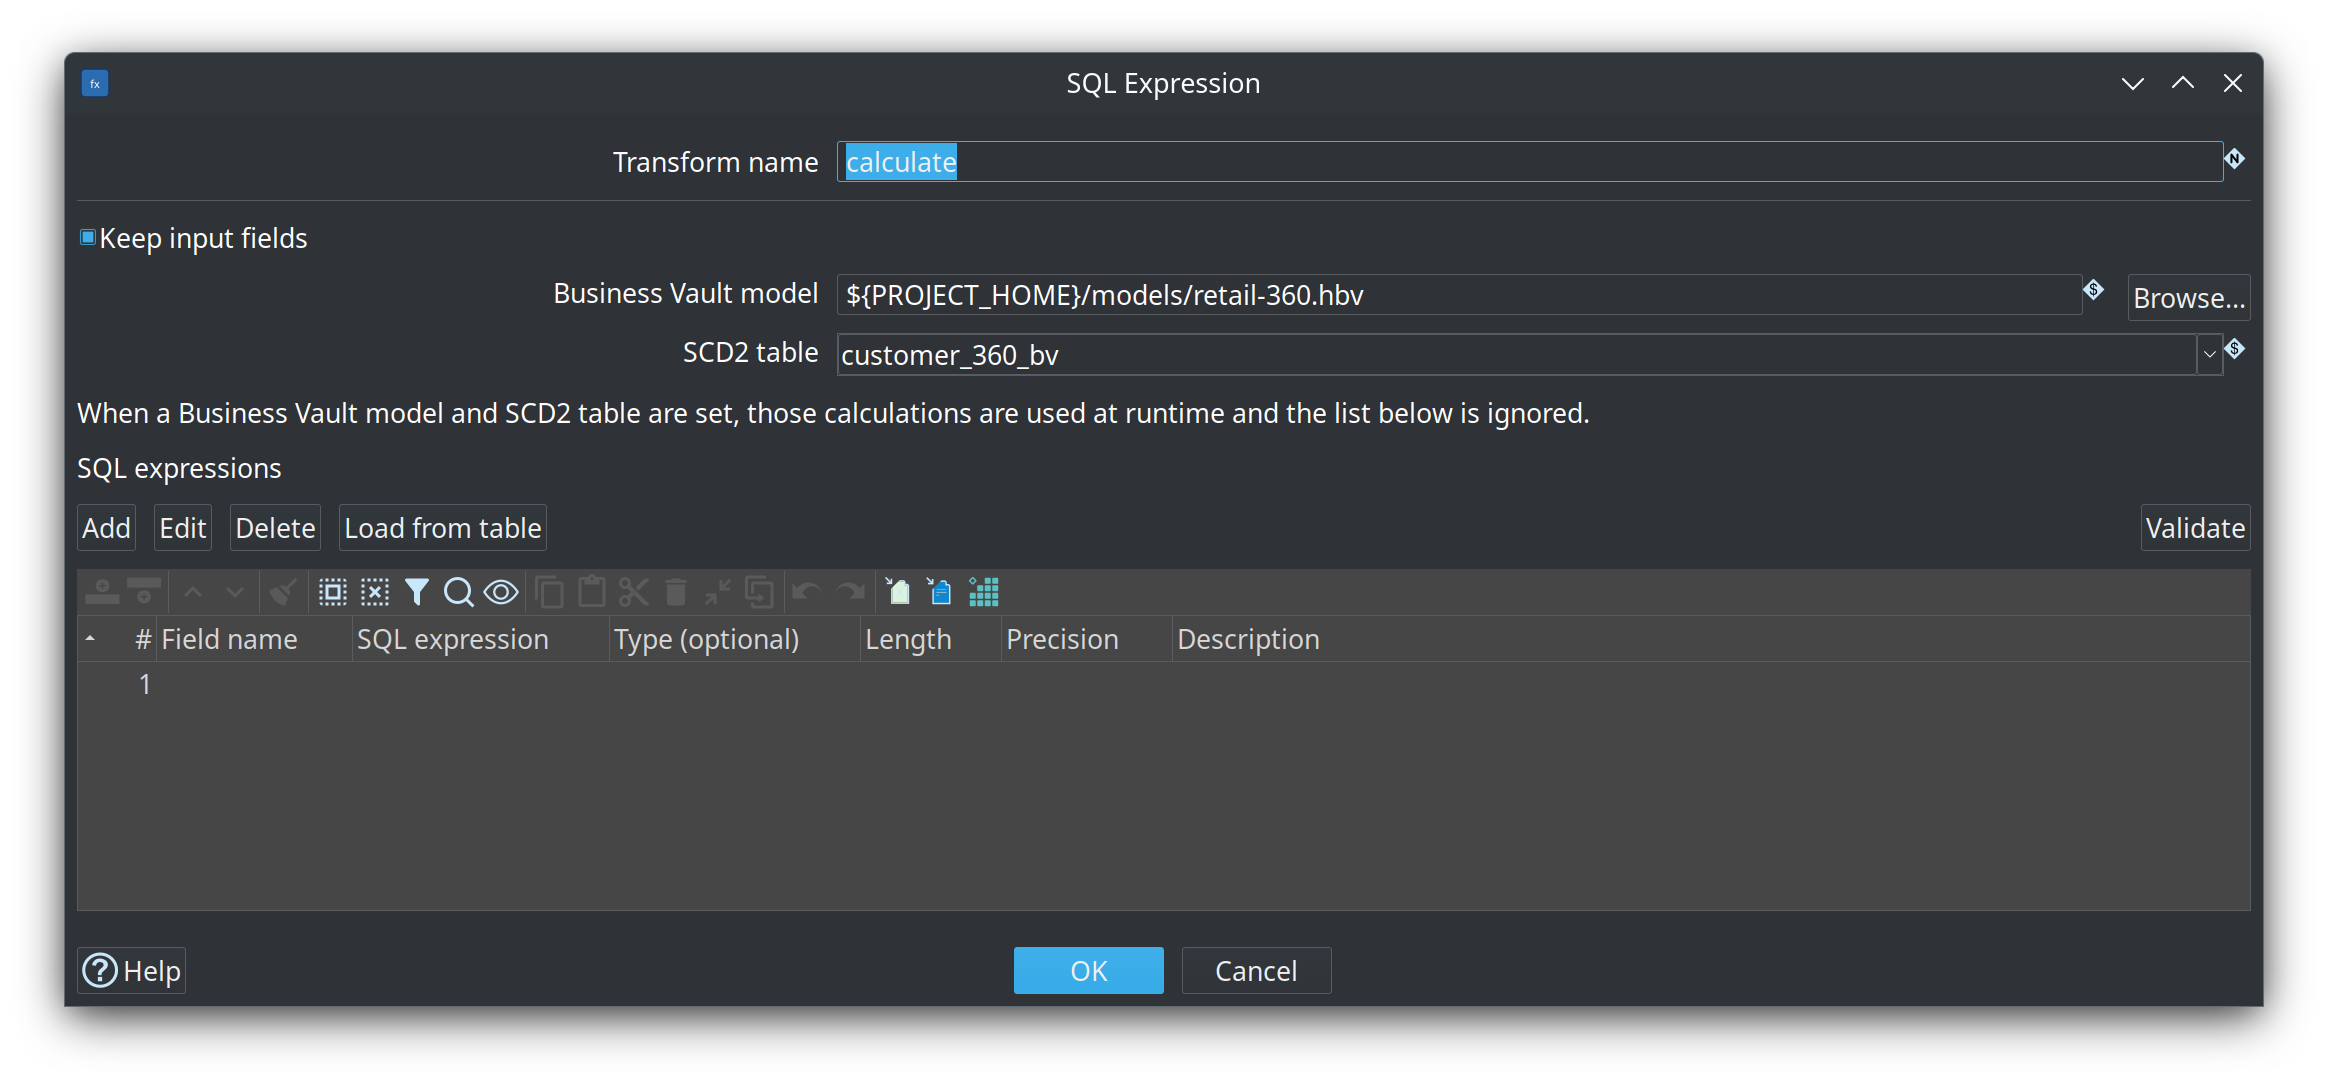
Task: Click the Cancel button
Action: coord(1256,970)
